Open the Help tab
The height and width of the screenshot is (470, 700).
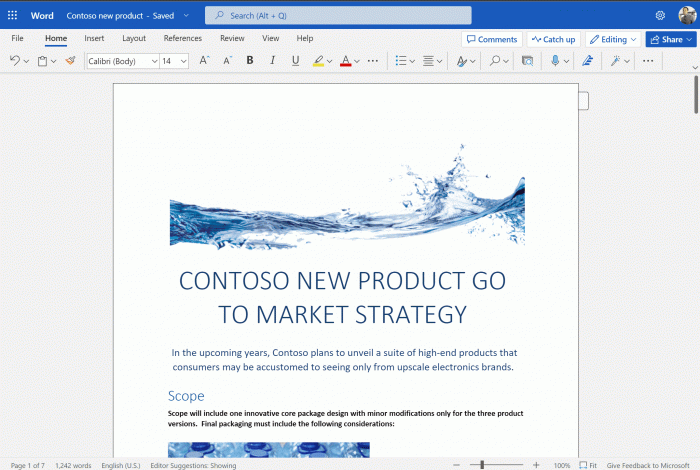click(305, 38)
